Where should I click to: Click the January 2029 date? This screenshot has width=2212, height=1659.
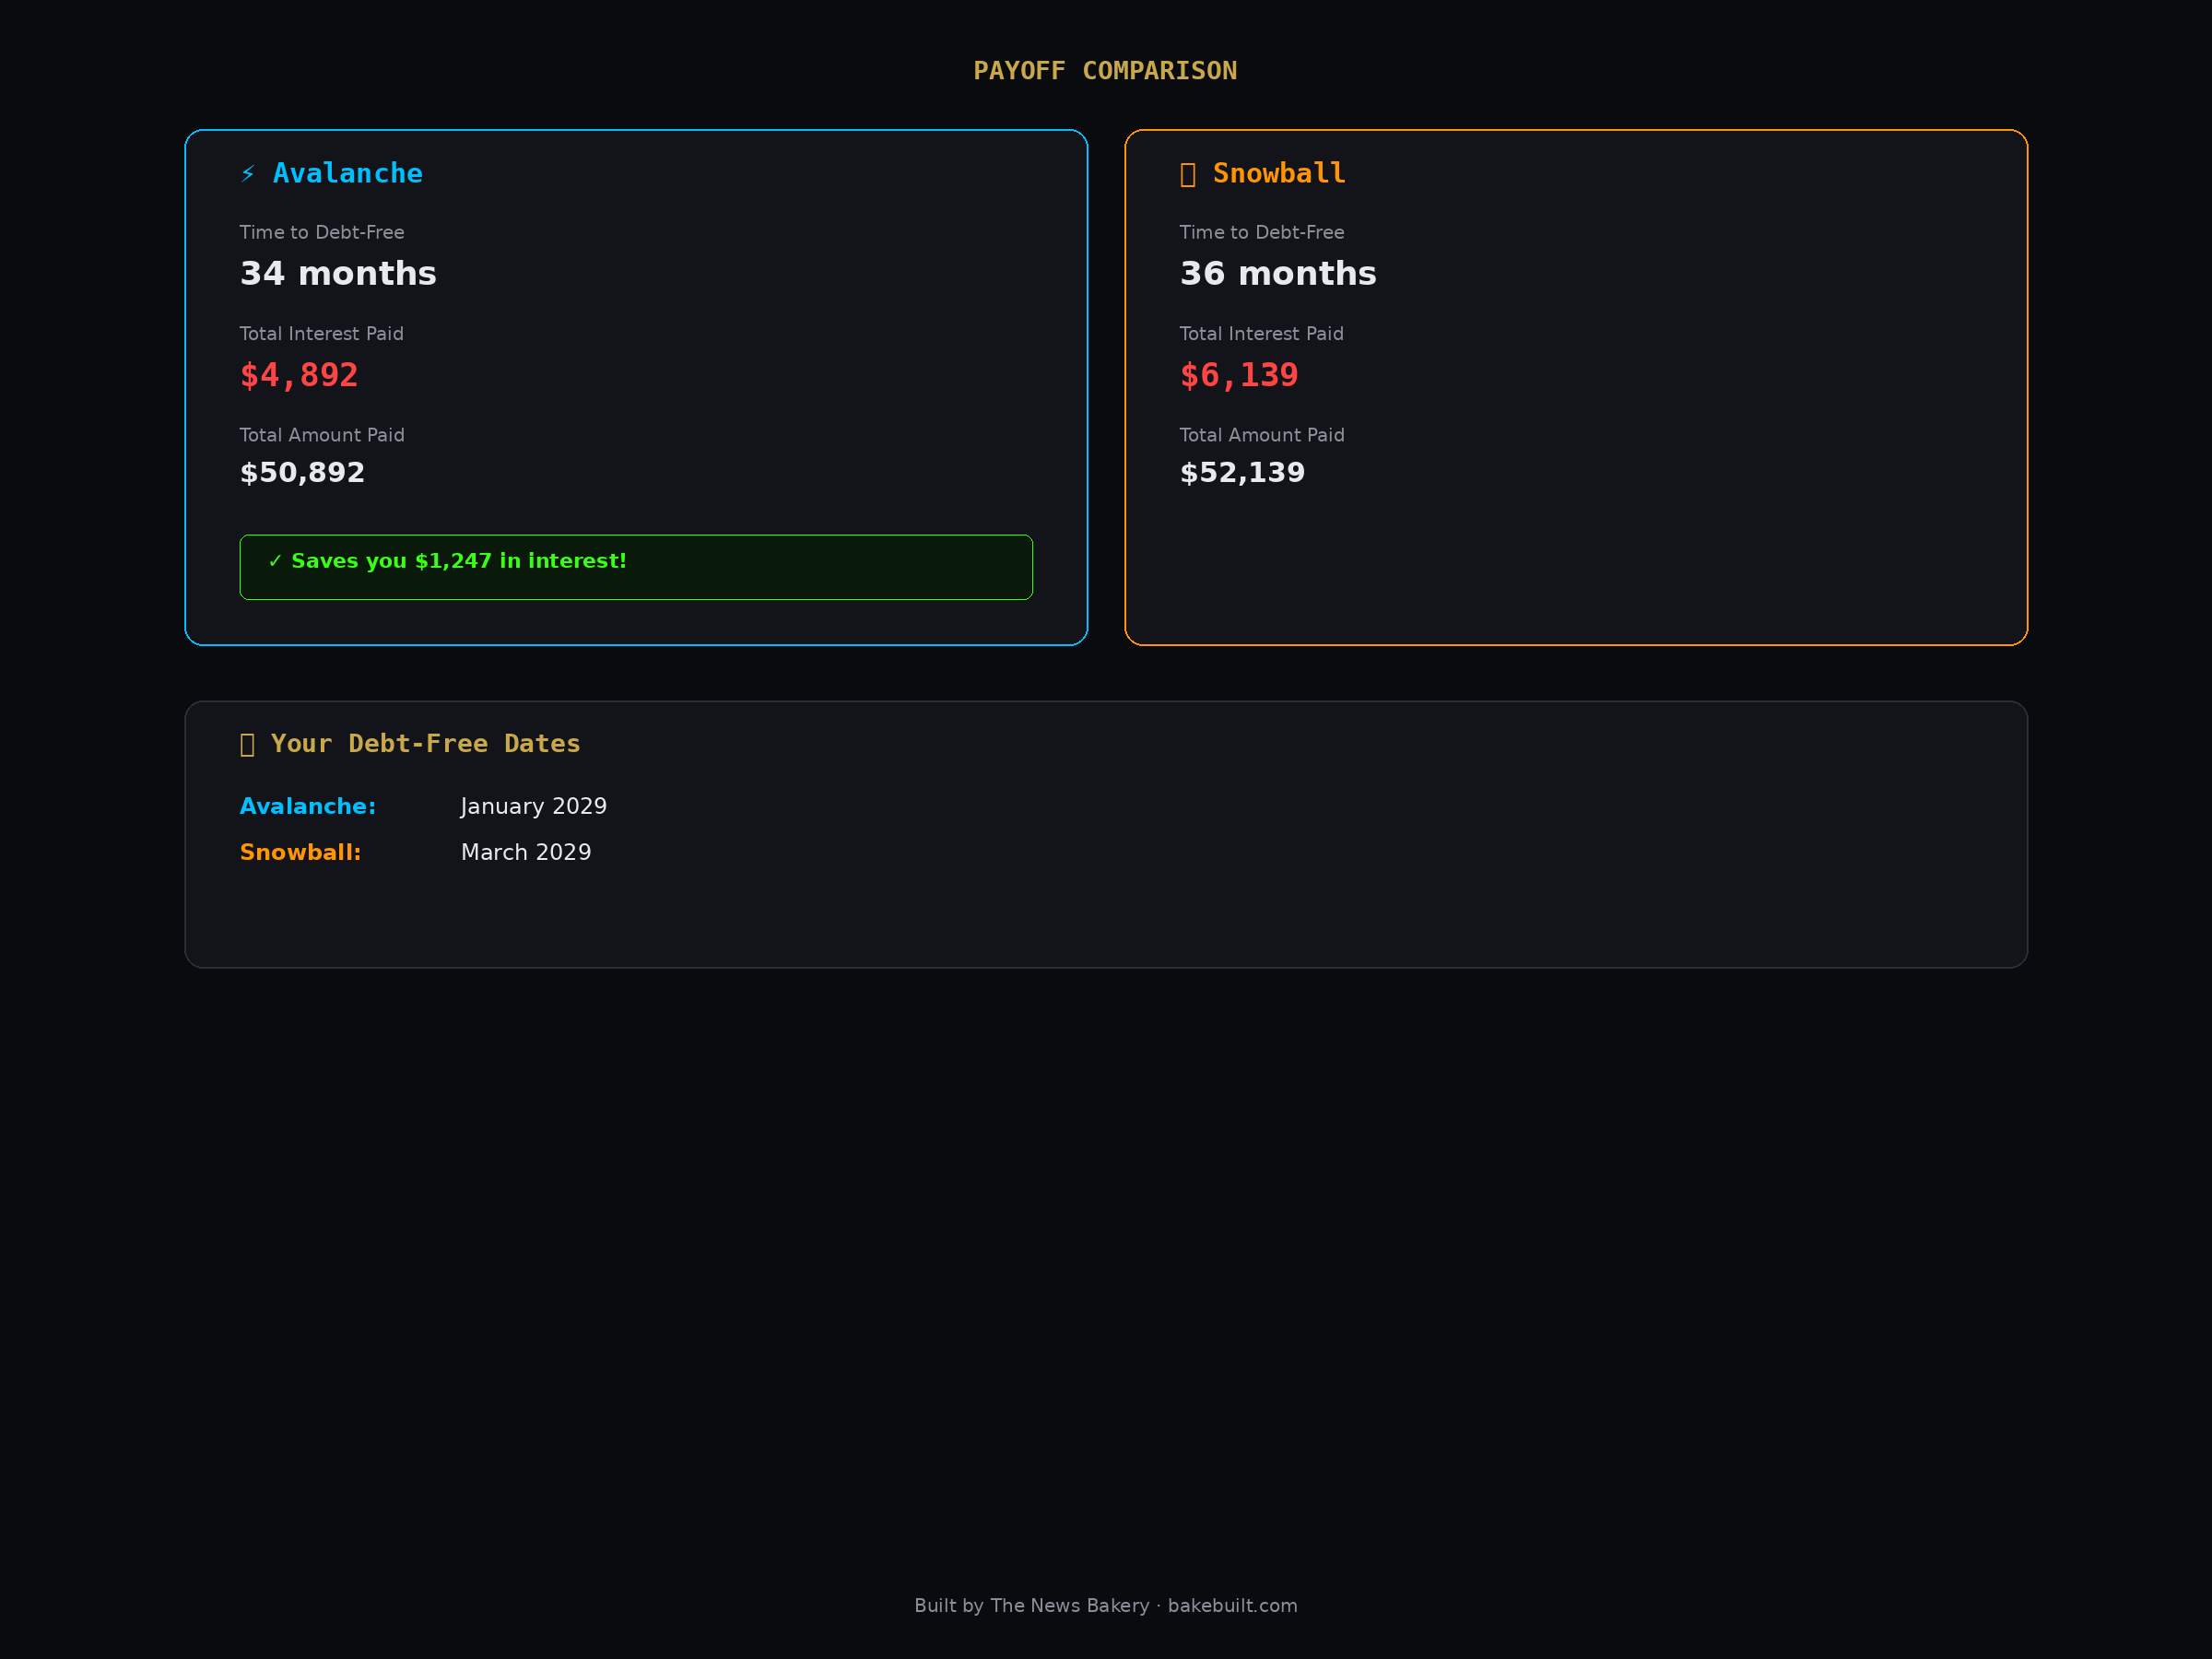point(534,807)
